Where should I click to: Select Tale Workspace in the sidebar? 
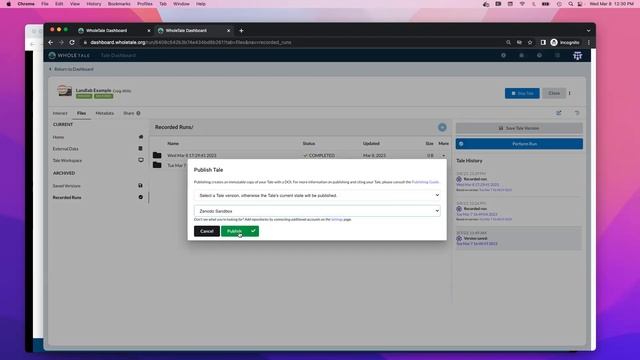tap(67, 160)
